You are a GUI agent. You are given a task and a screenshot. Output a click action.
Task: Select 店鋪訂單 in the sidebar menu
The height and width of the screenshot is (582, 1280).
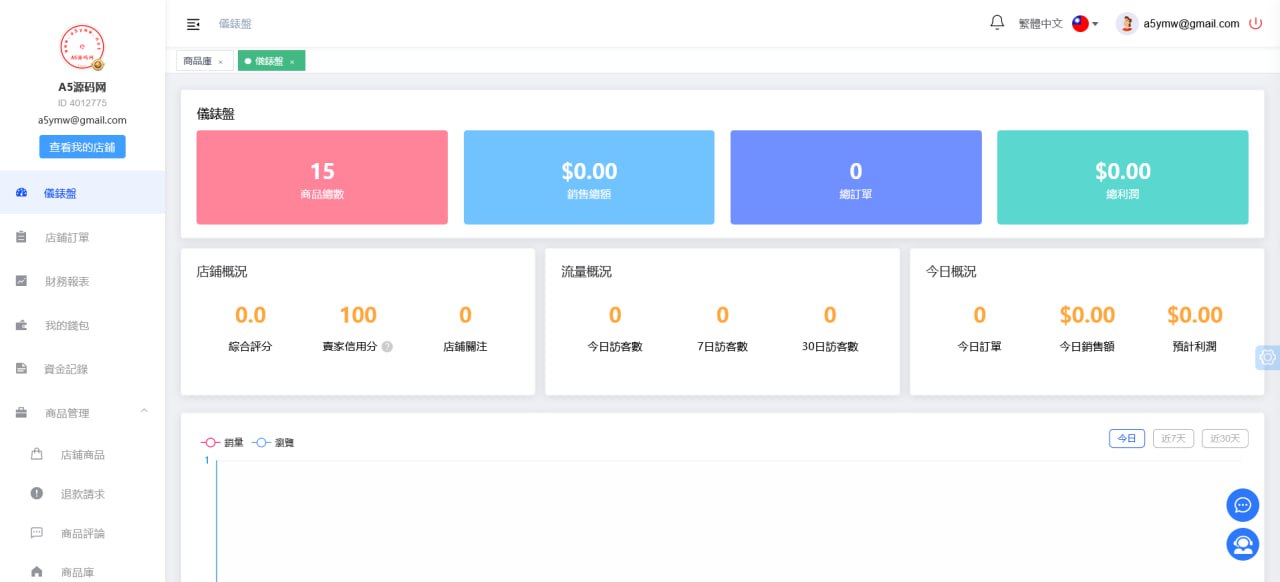coord(67,237)
